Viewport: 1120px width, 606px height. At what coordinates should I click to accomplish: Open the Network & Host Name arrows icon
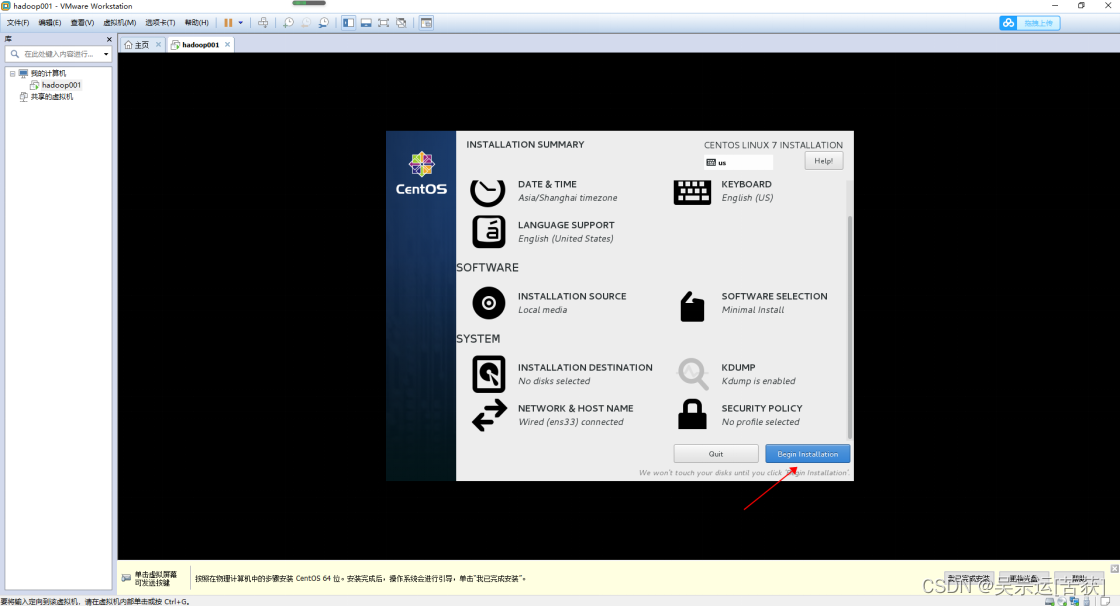pyautogui.click(x=489, y=415)
